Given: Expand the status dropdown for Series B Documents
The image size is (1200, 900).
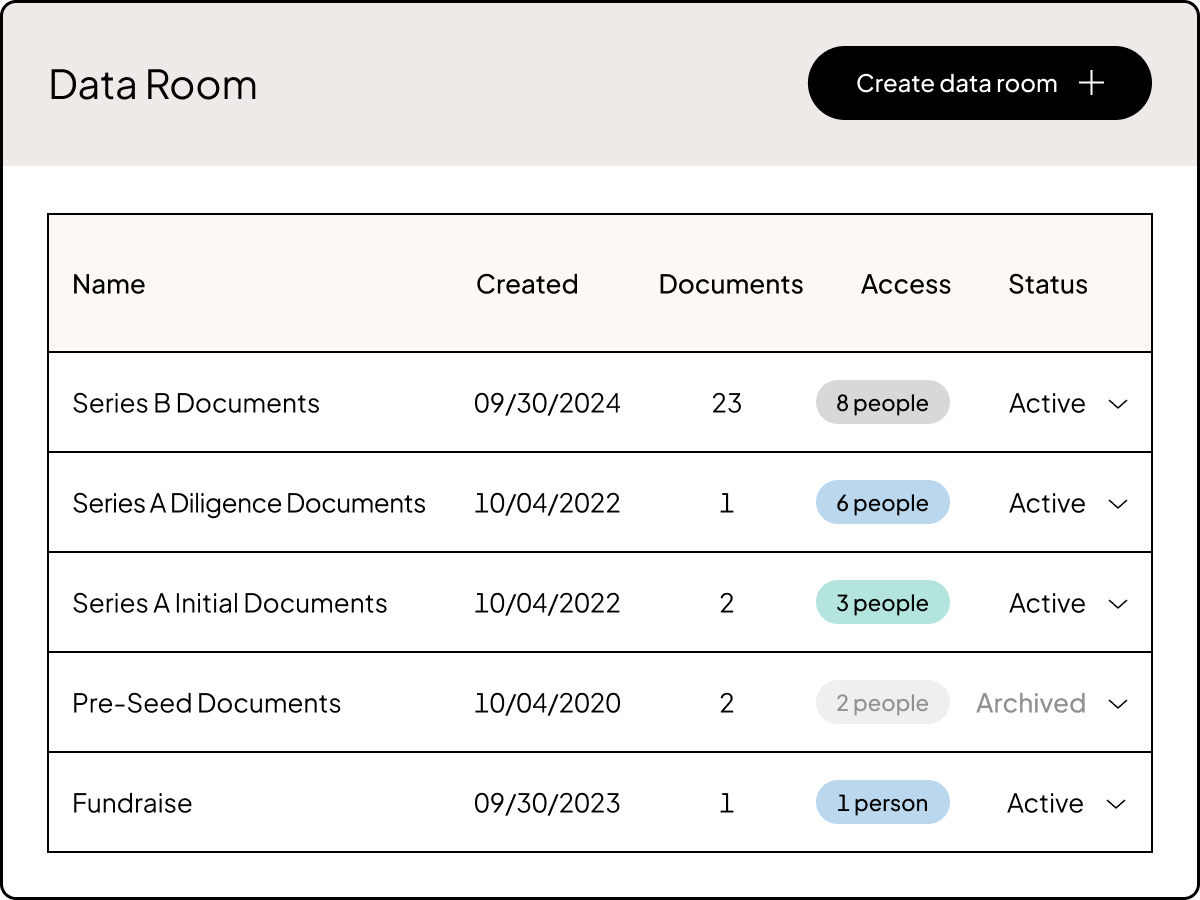Looking at the screenshot, I should [1118, 403].
